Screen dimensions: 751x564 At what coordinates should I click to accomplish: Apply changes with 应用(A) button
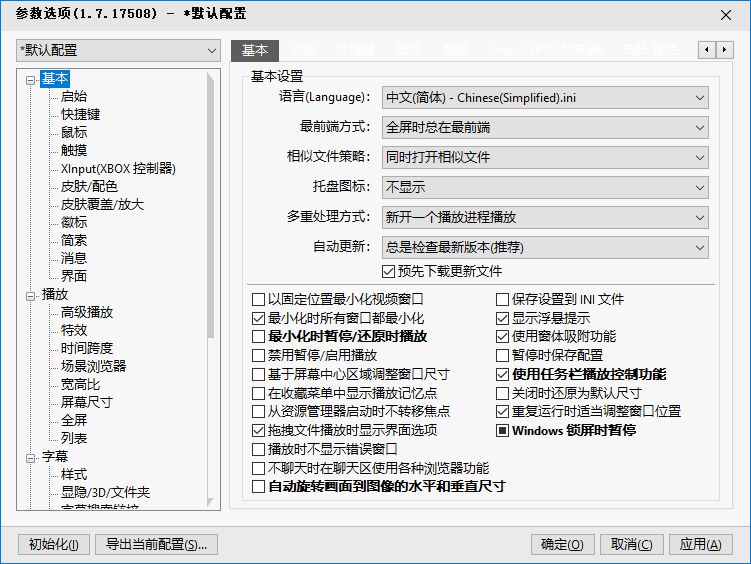click(x=700, y=545)
